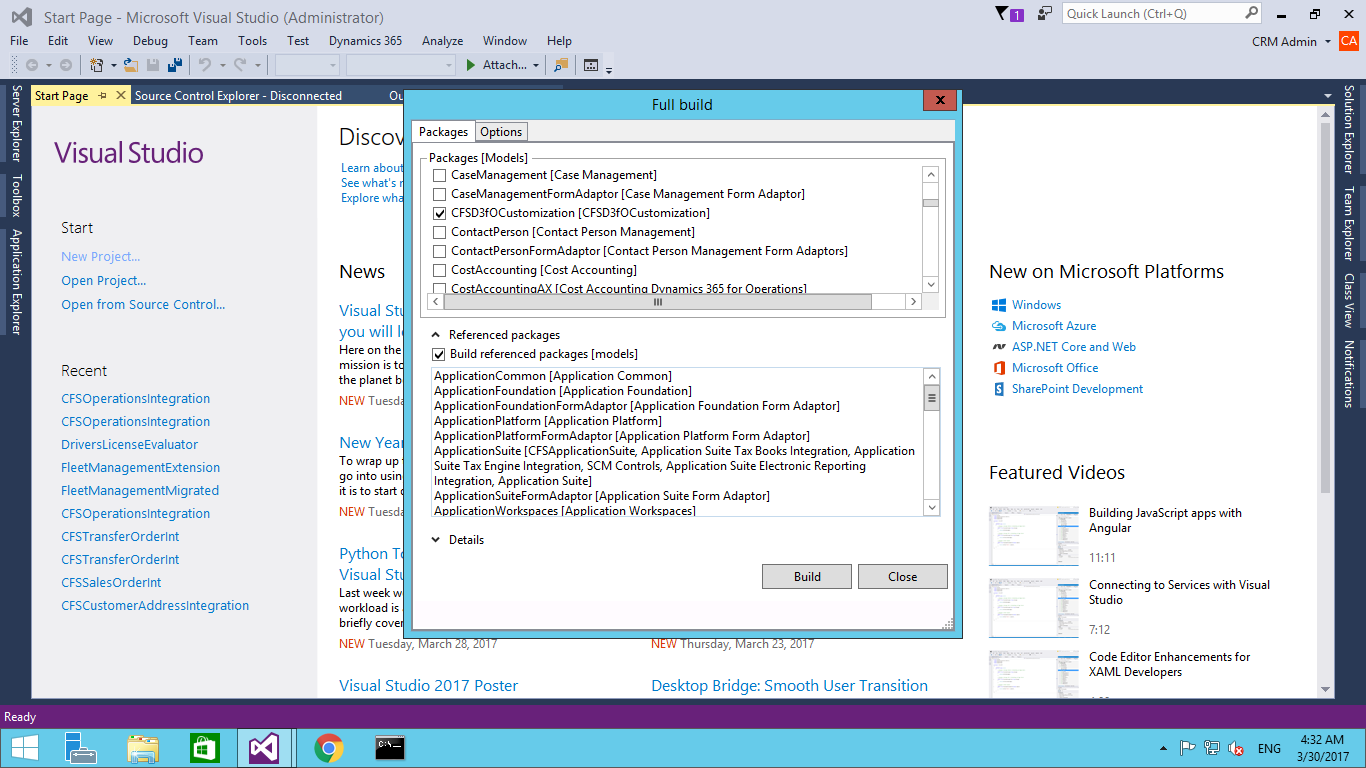The image size is (1366, 768).
Task: Open the Dynamics 365 menu
Action: click(365, 41)
